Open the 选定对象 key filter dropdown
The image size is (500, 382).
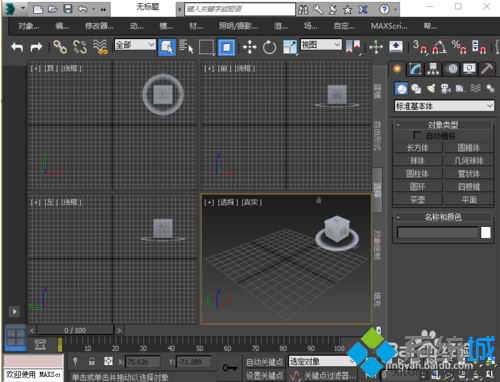click(322, 361)
